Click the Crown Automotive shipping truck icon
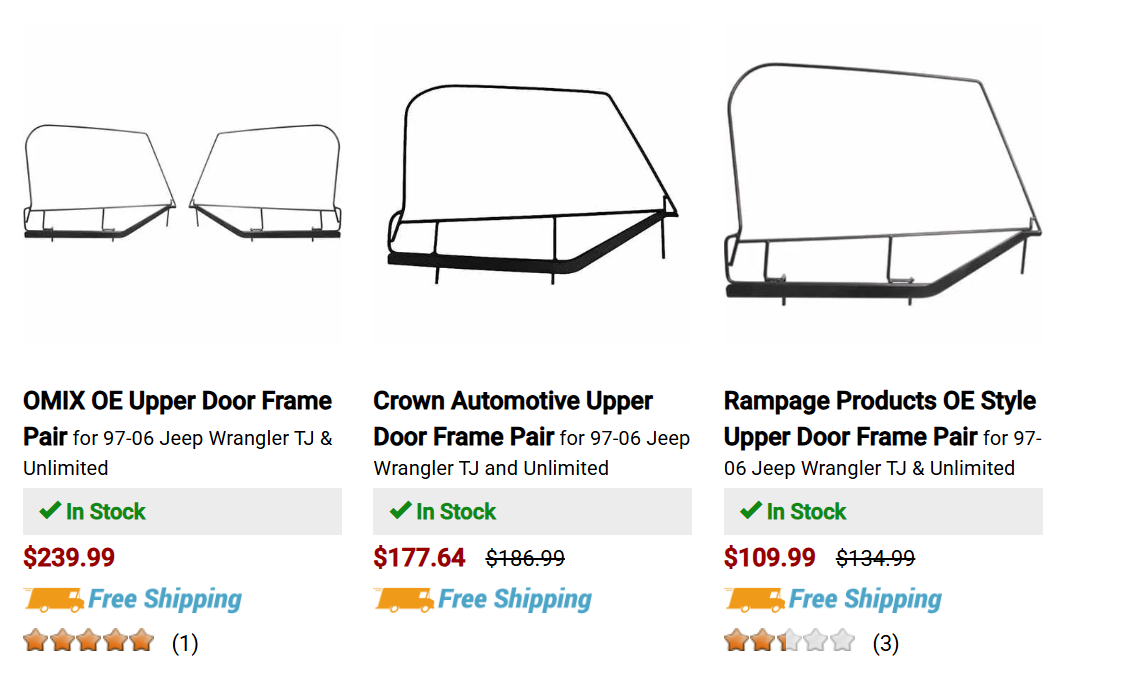The image size is (1142, 683). coord(404,600)
